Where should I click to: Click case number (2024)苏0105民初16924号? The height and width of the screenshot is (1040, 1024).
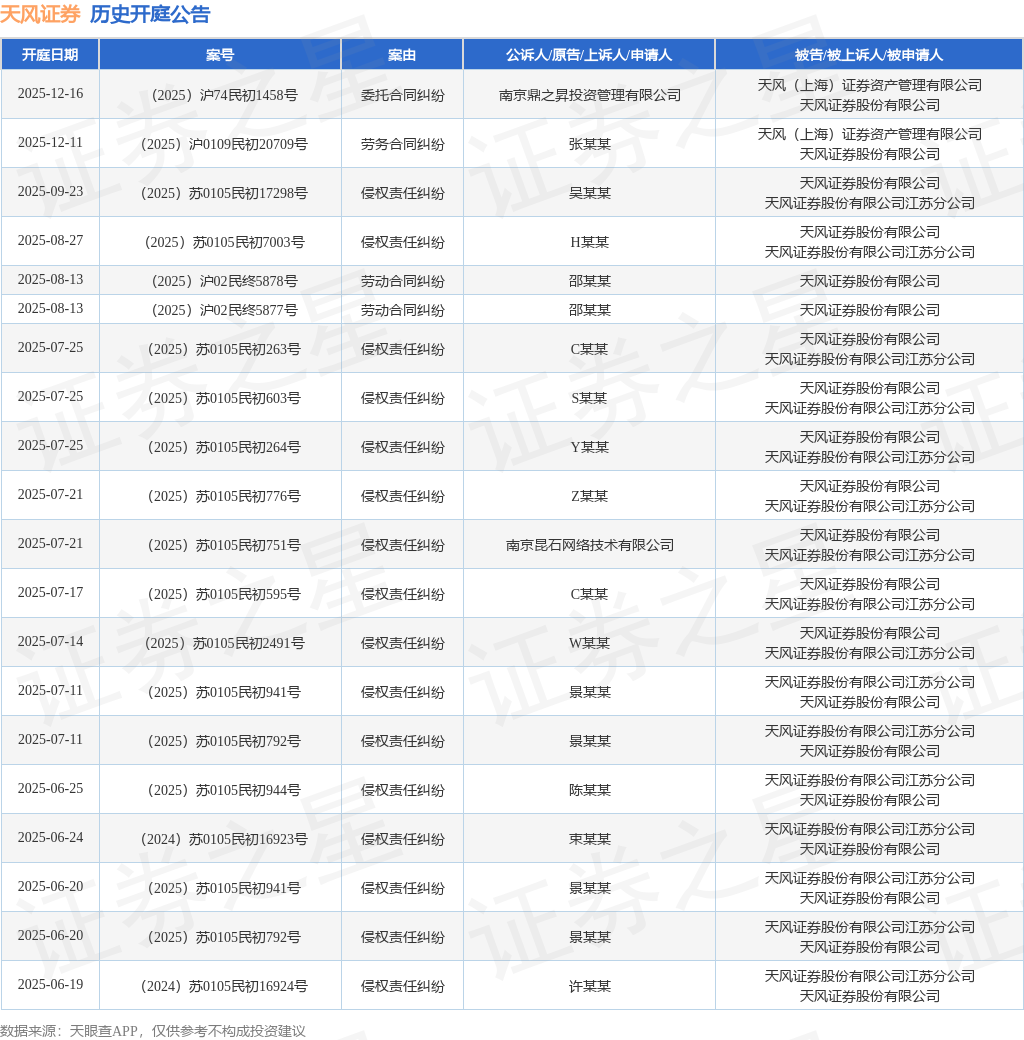224,986
